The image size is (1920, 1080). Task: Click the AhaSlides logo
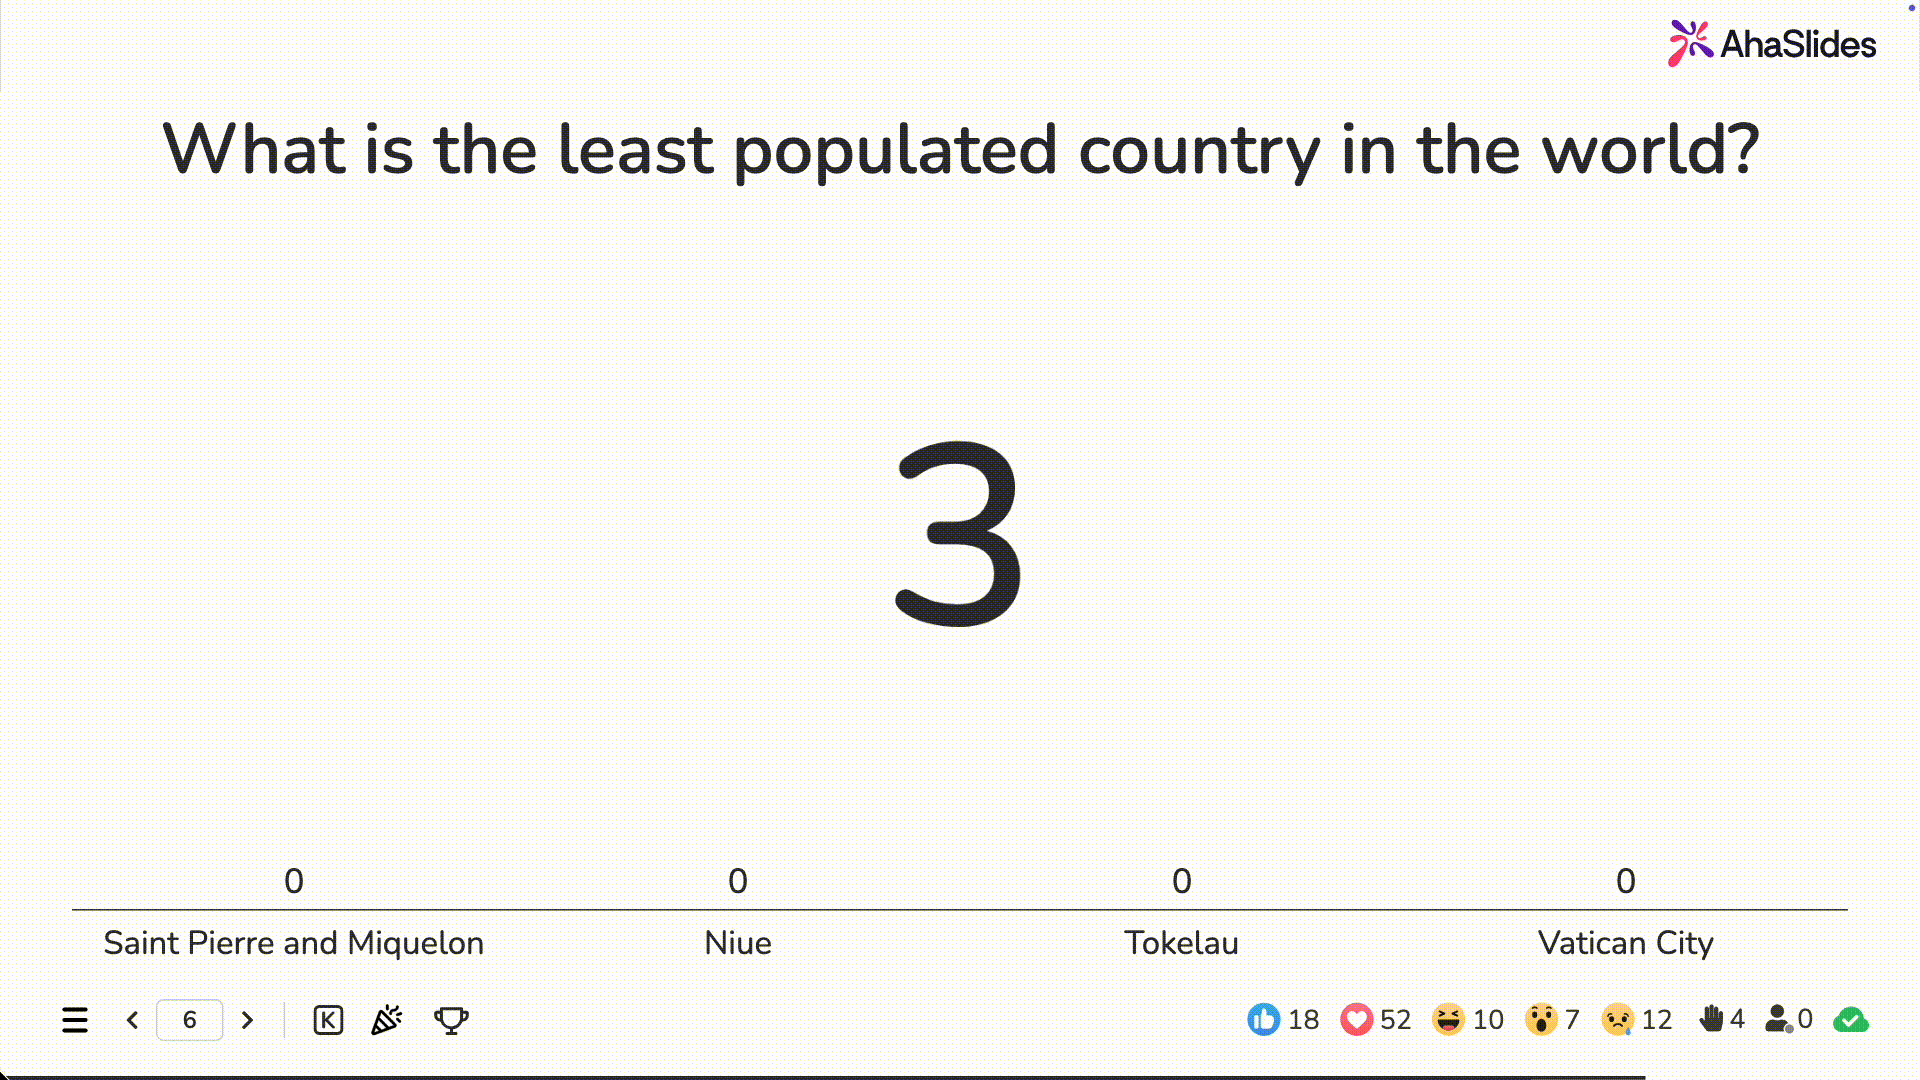coord(1772,44)
